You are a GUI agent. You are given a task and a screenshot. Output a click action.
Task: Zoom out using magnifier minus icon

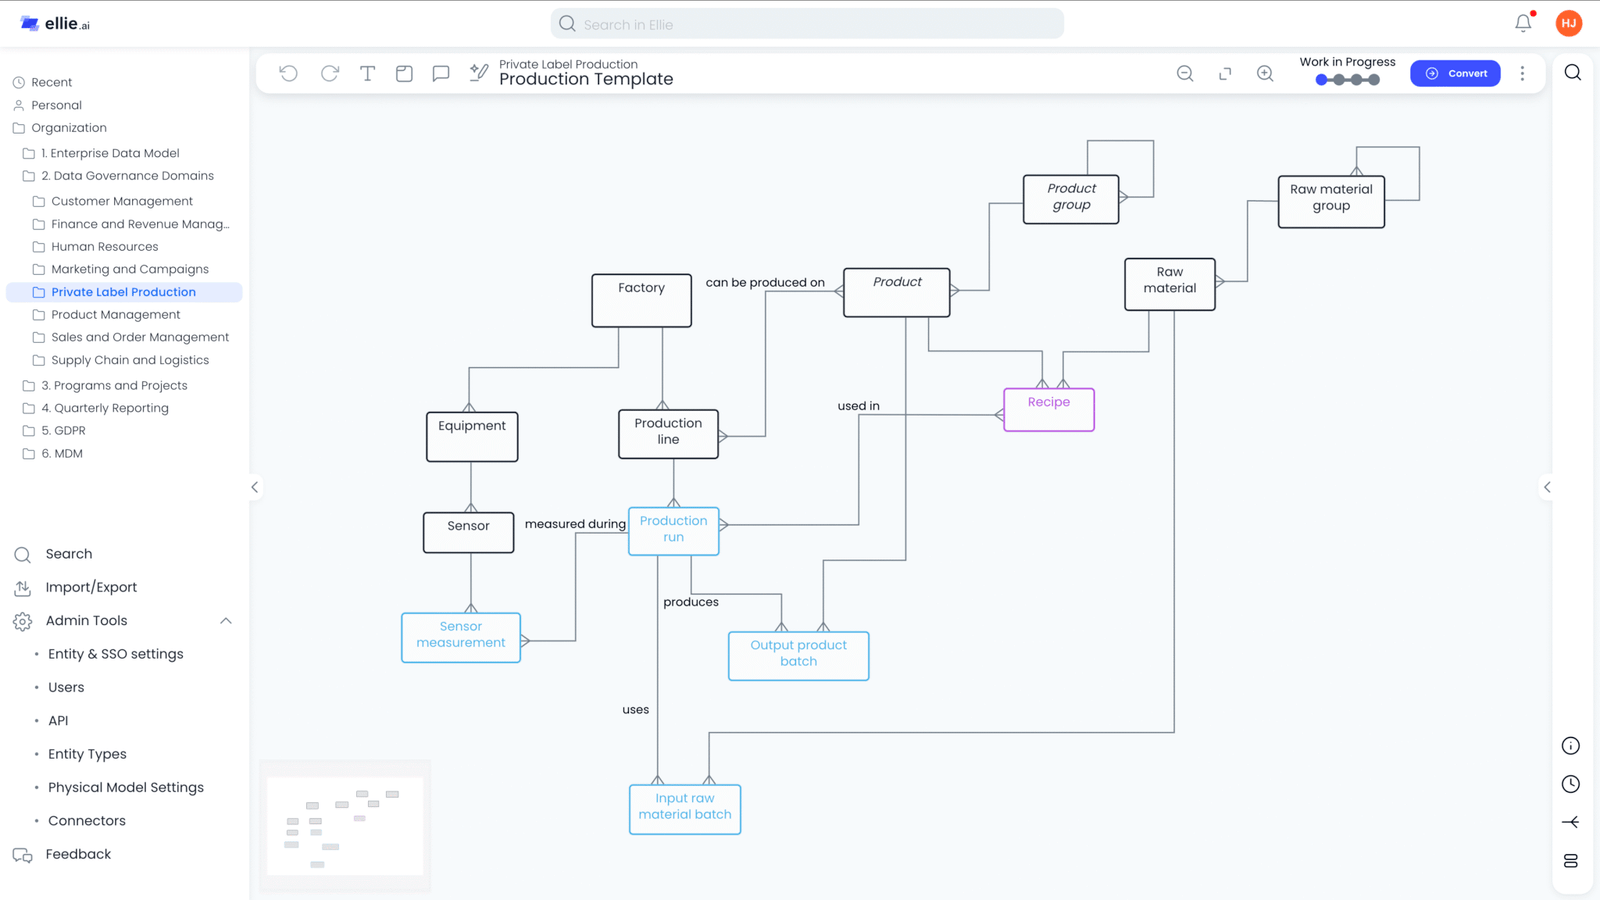point(1185,73)
